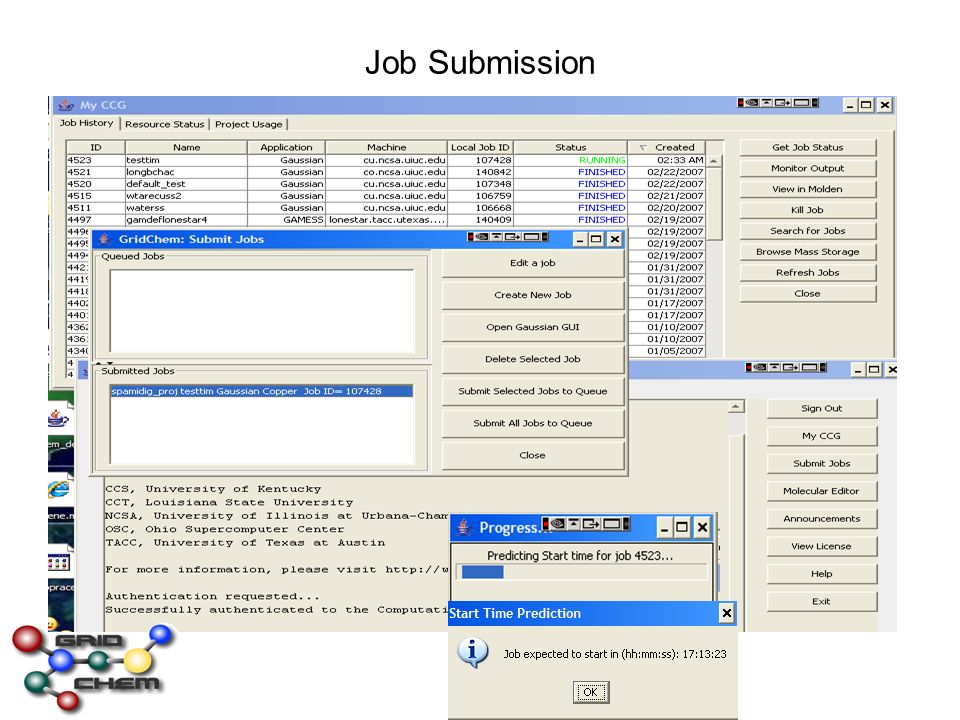Click main window text area scrollbar up arrow

pyautogui.click(x=736, y=407)
